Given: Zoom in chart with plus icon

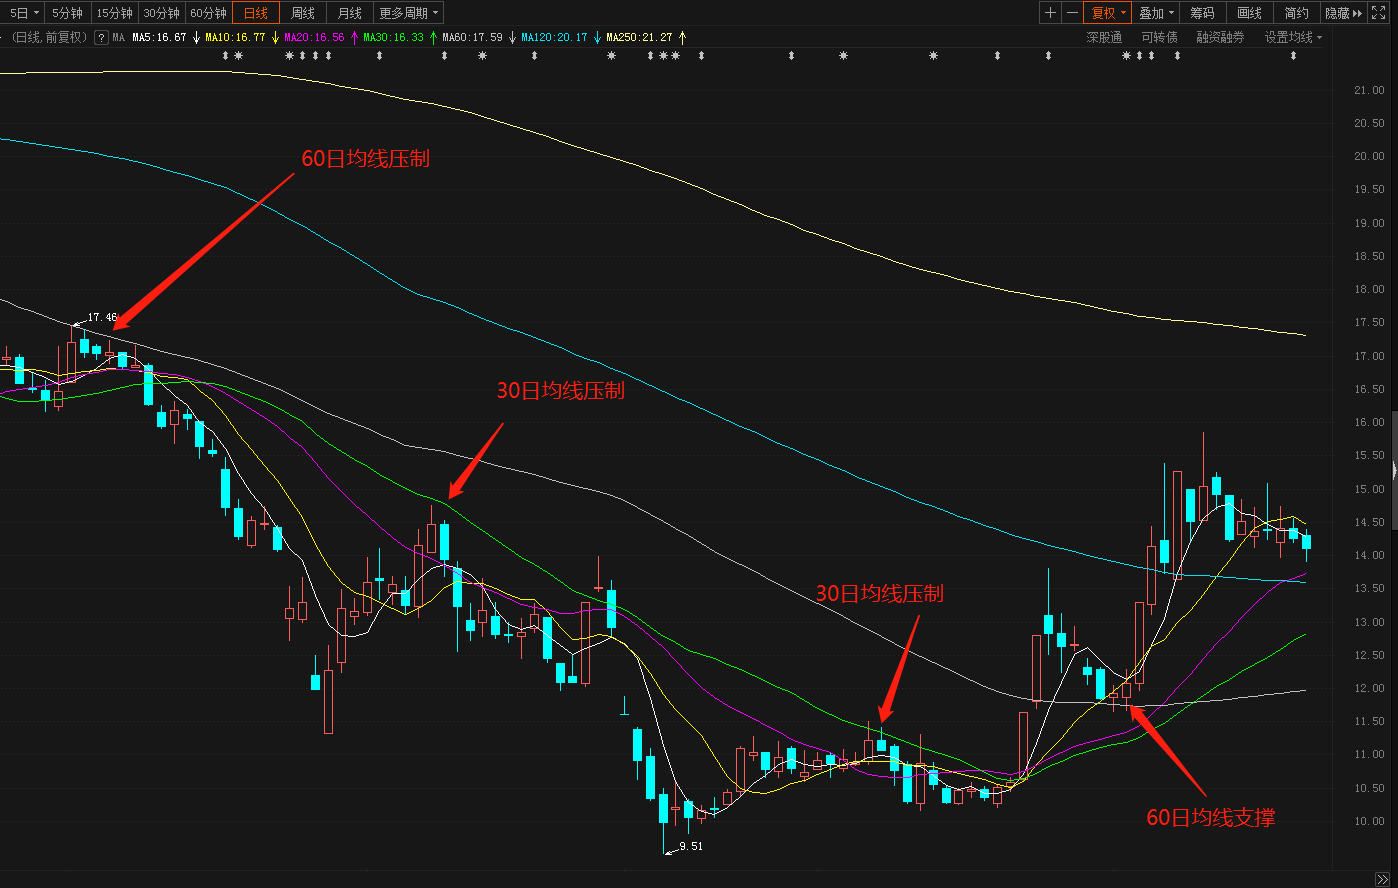Looking at the screenshot, I should click(x=1050, y=13).
